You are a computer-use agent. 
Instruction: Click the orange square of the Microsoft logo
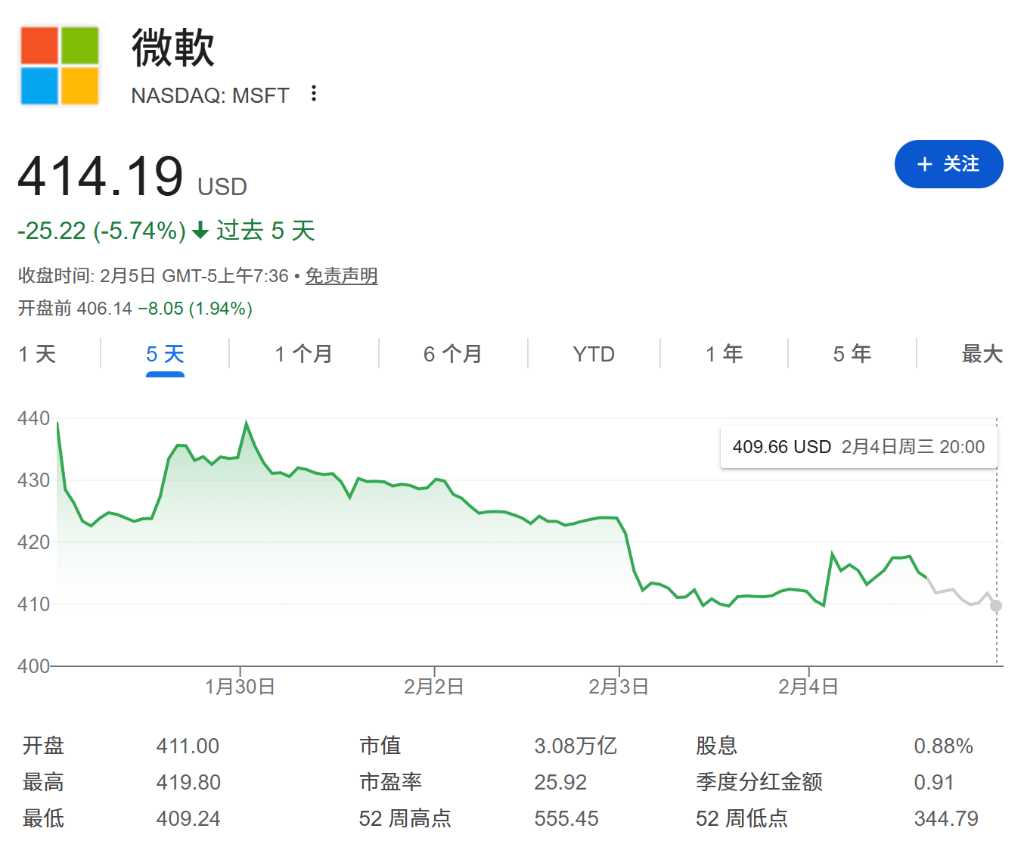point(78,84)
